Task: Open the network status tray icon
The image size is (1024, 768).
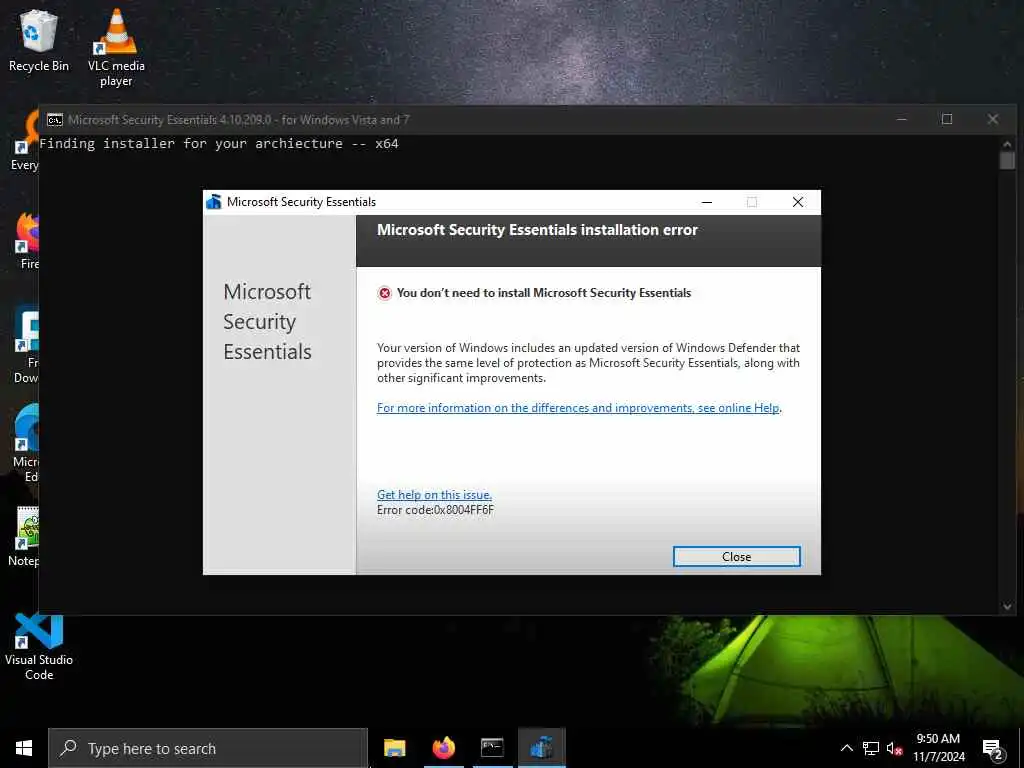Action: click(x=871, y=748)
